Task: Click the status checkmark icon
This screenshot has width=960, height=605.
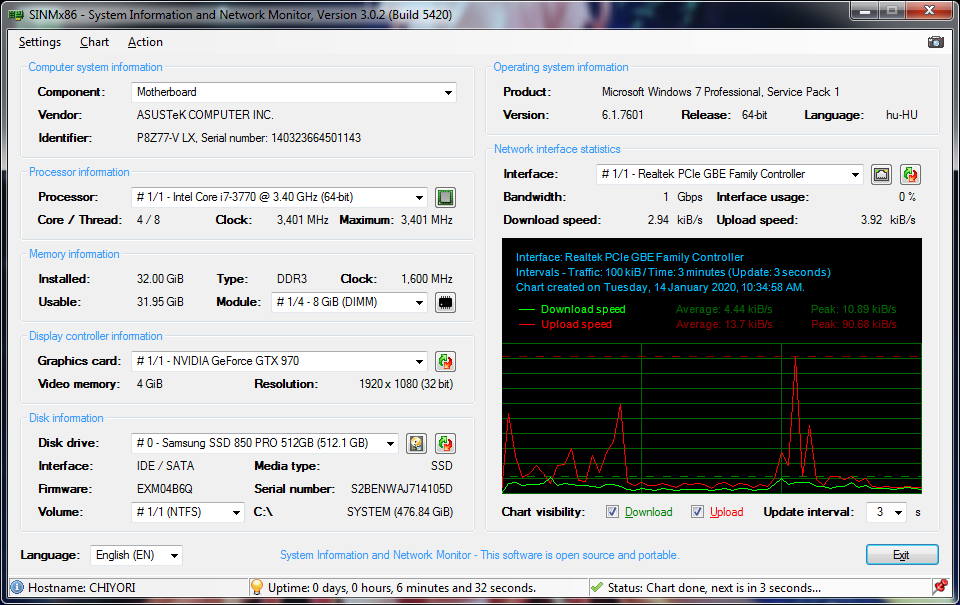Action: click(597, 587)
